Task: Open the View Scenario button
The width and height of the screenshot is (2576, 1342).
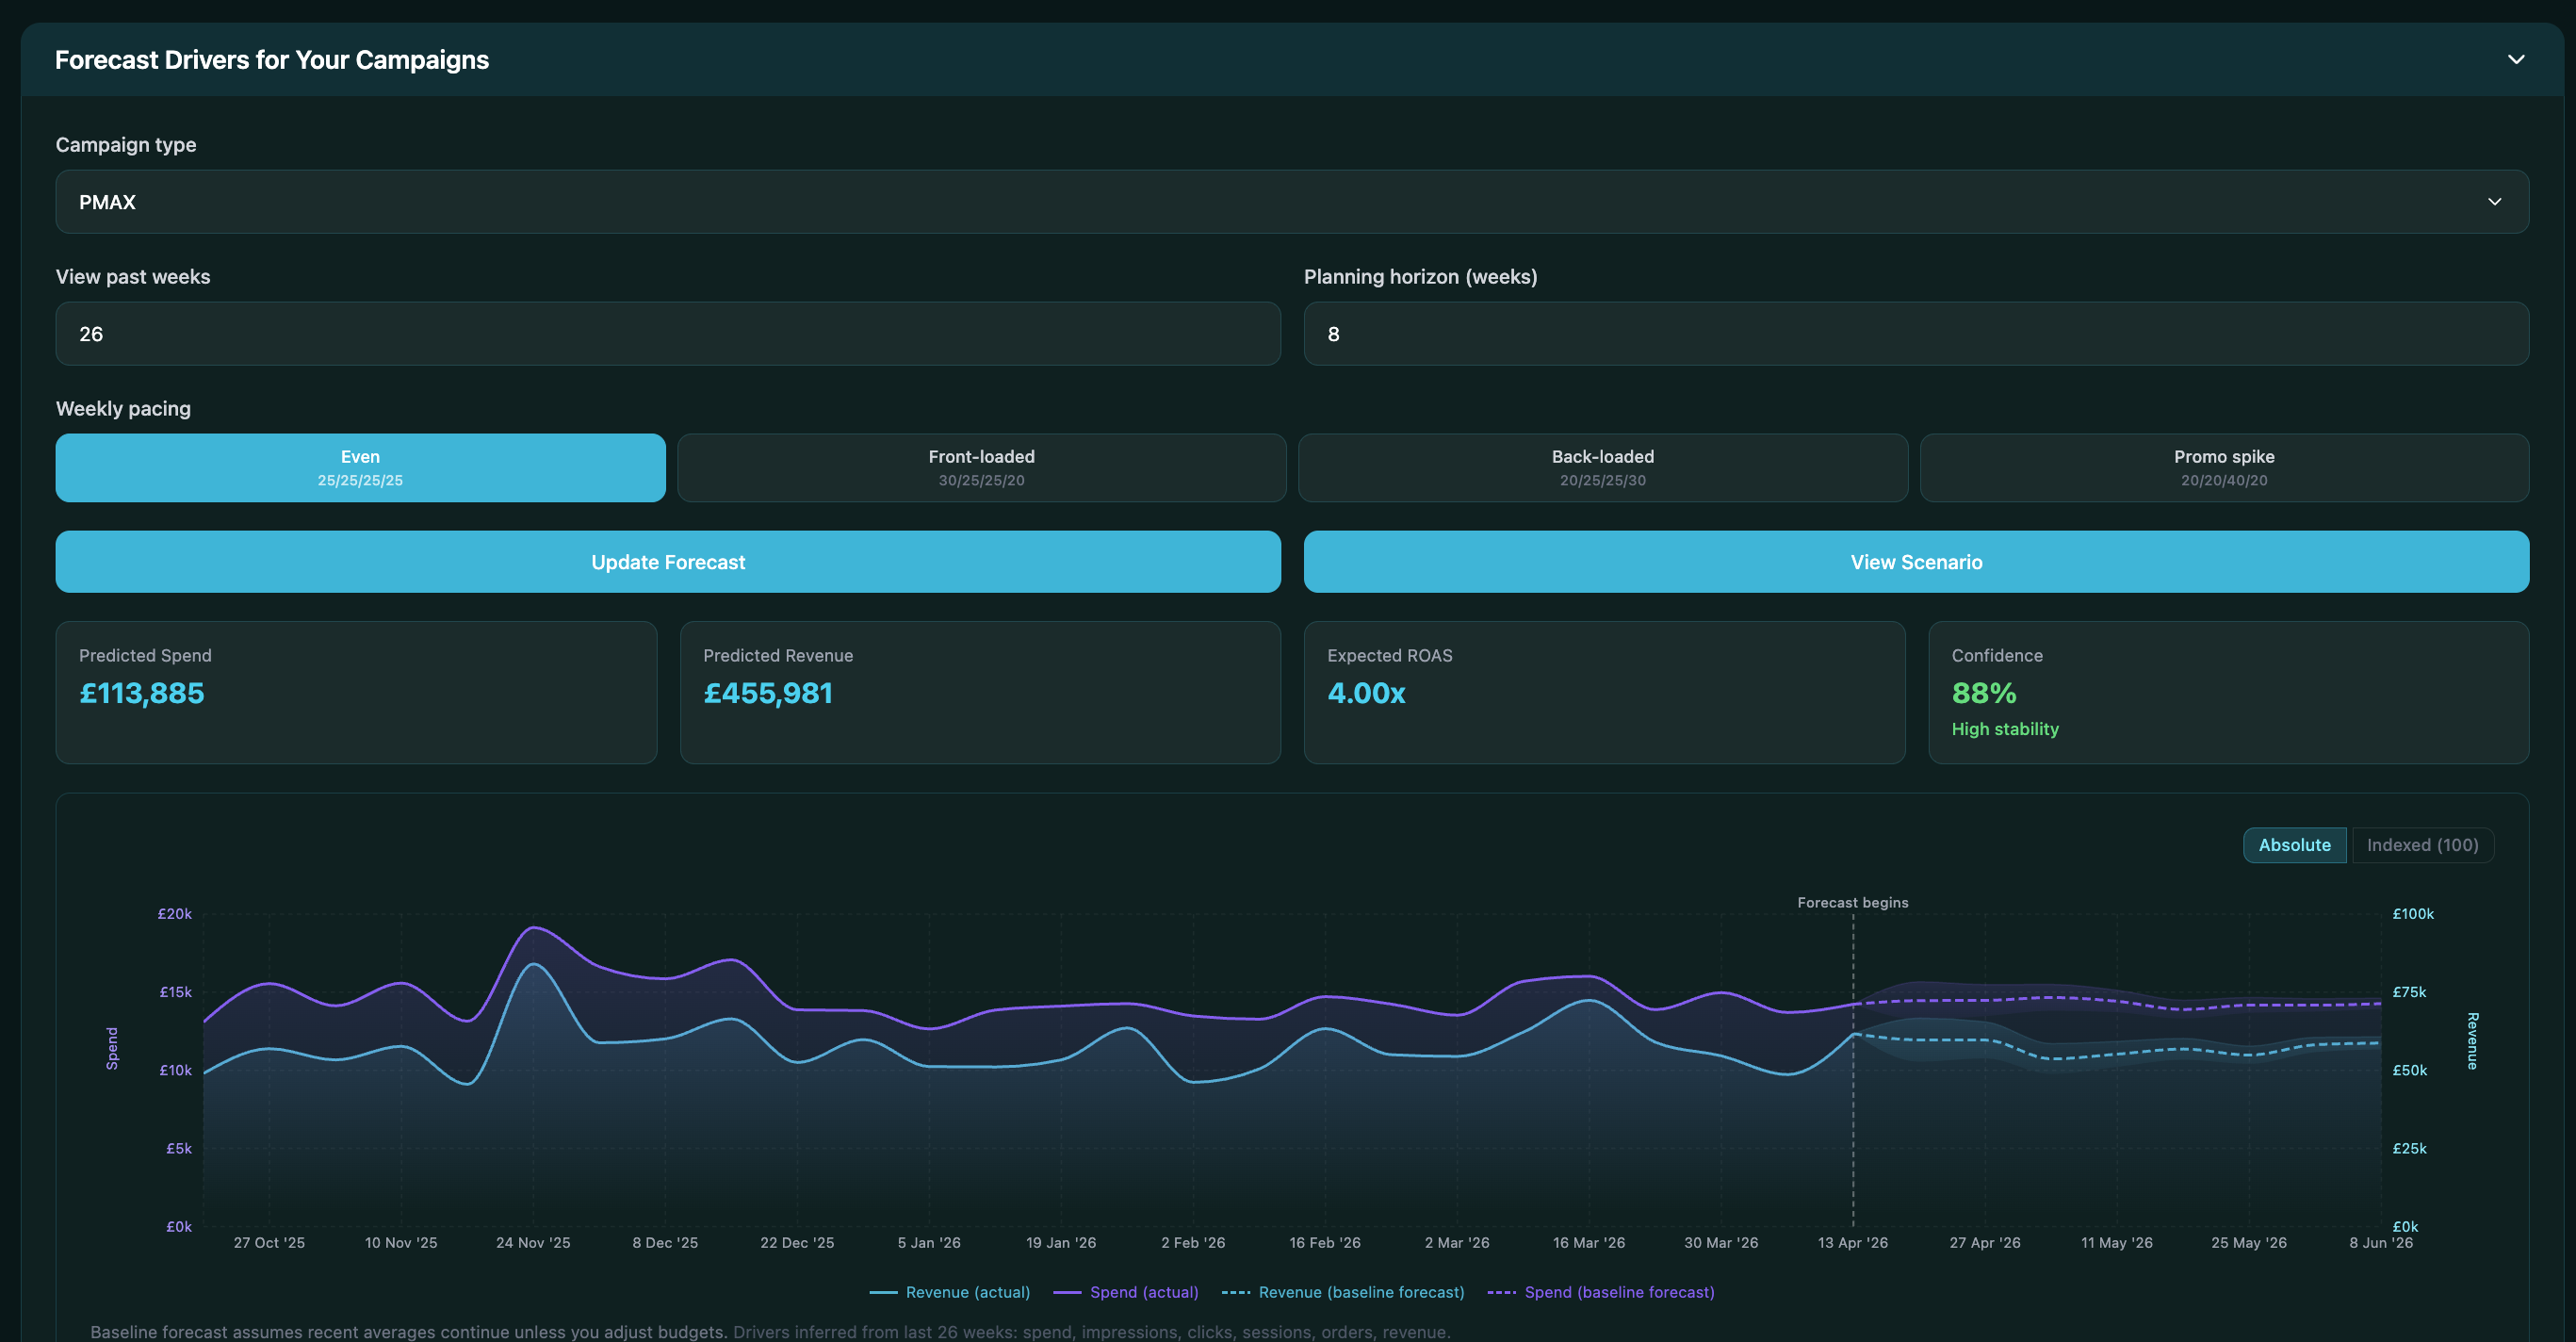Action: (x=1915, y=561)
